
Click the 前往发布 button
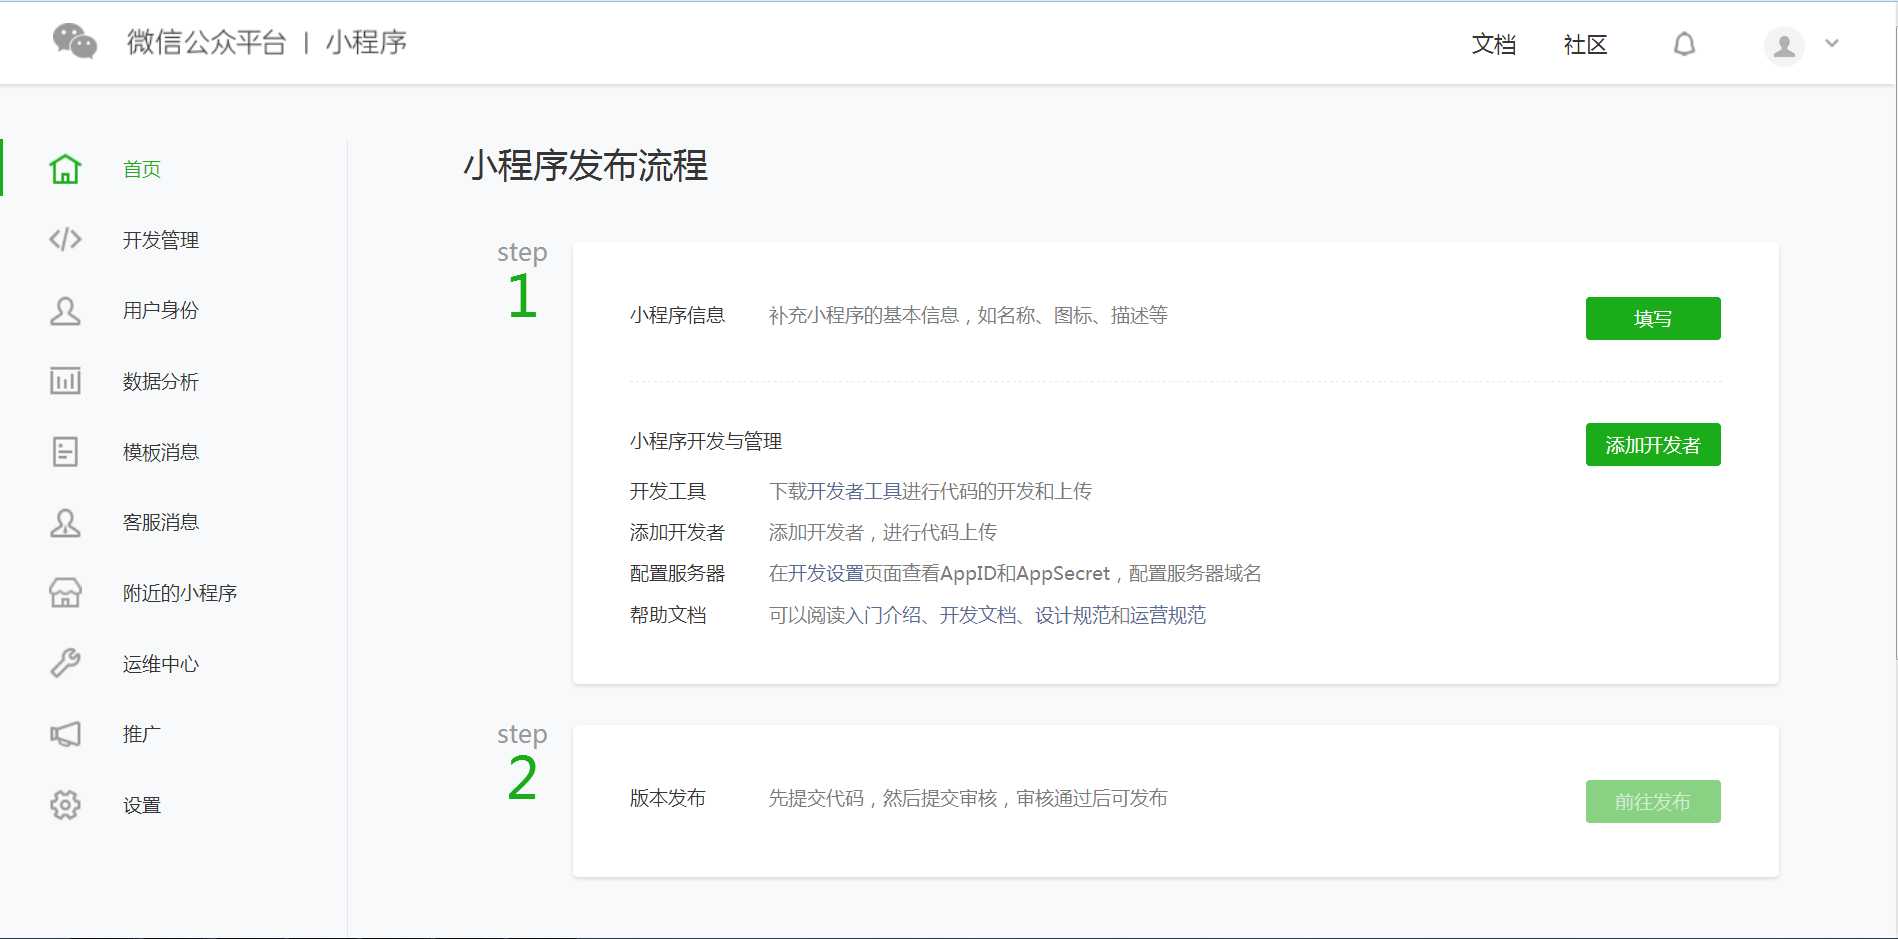pyautogui.click(x=1653, y=801)
